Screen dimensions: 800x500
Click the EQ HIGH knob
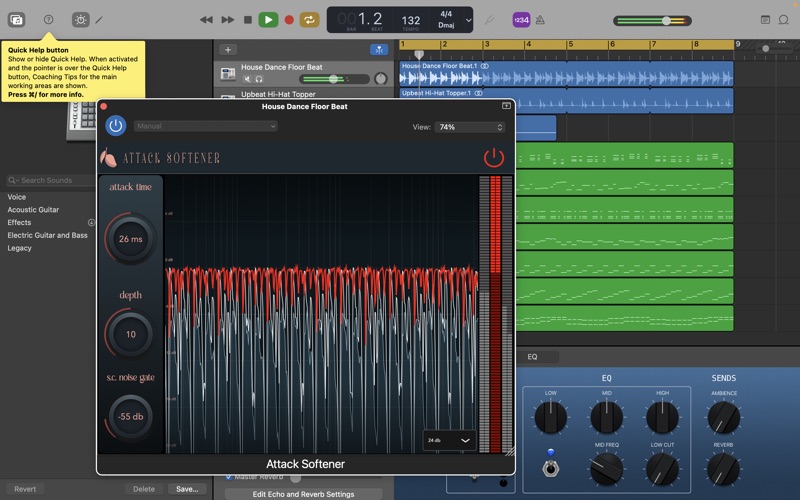662,417
